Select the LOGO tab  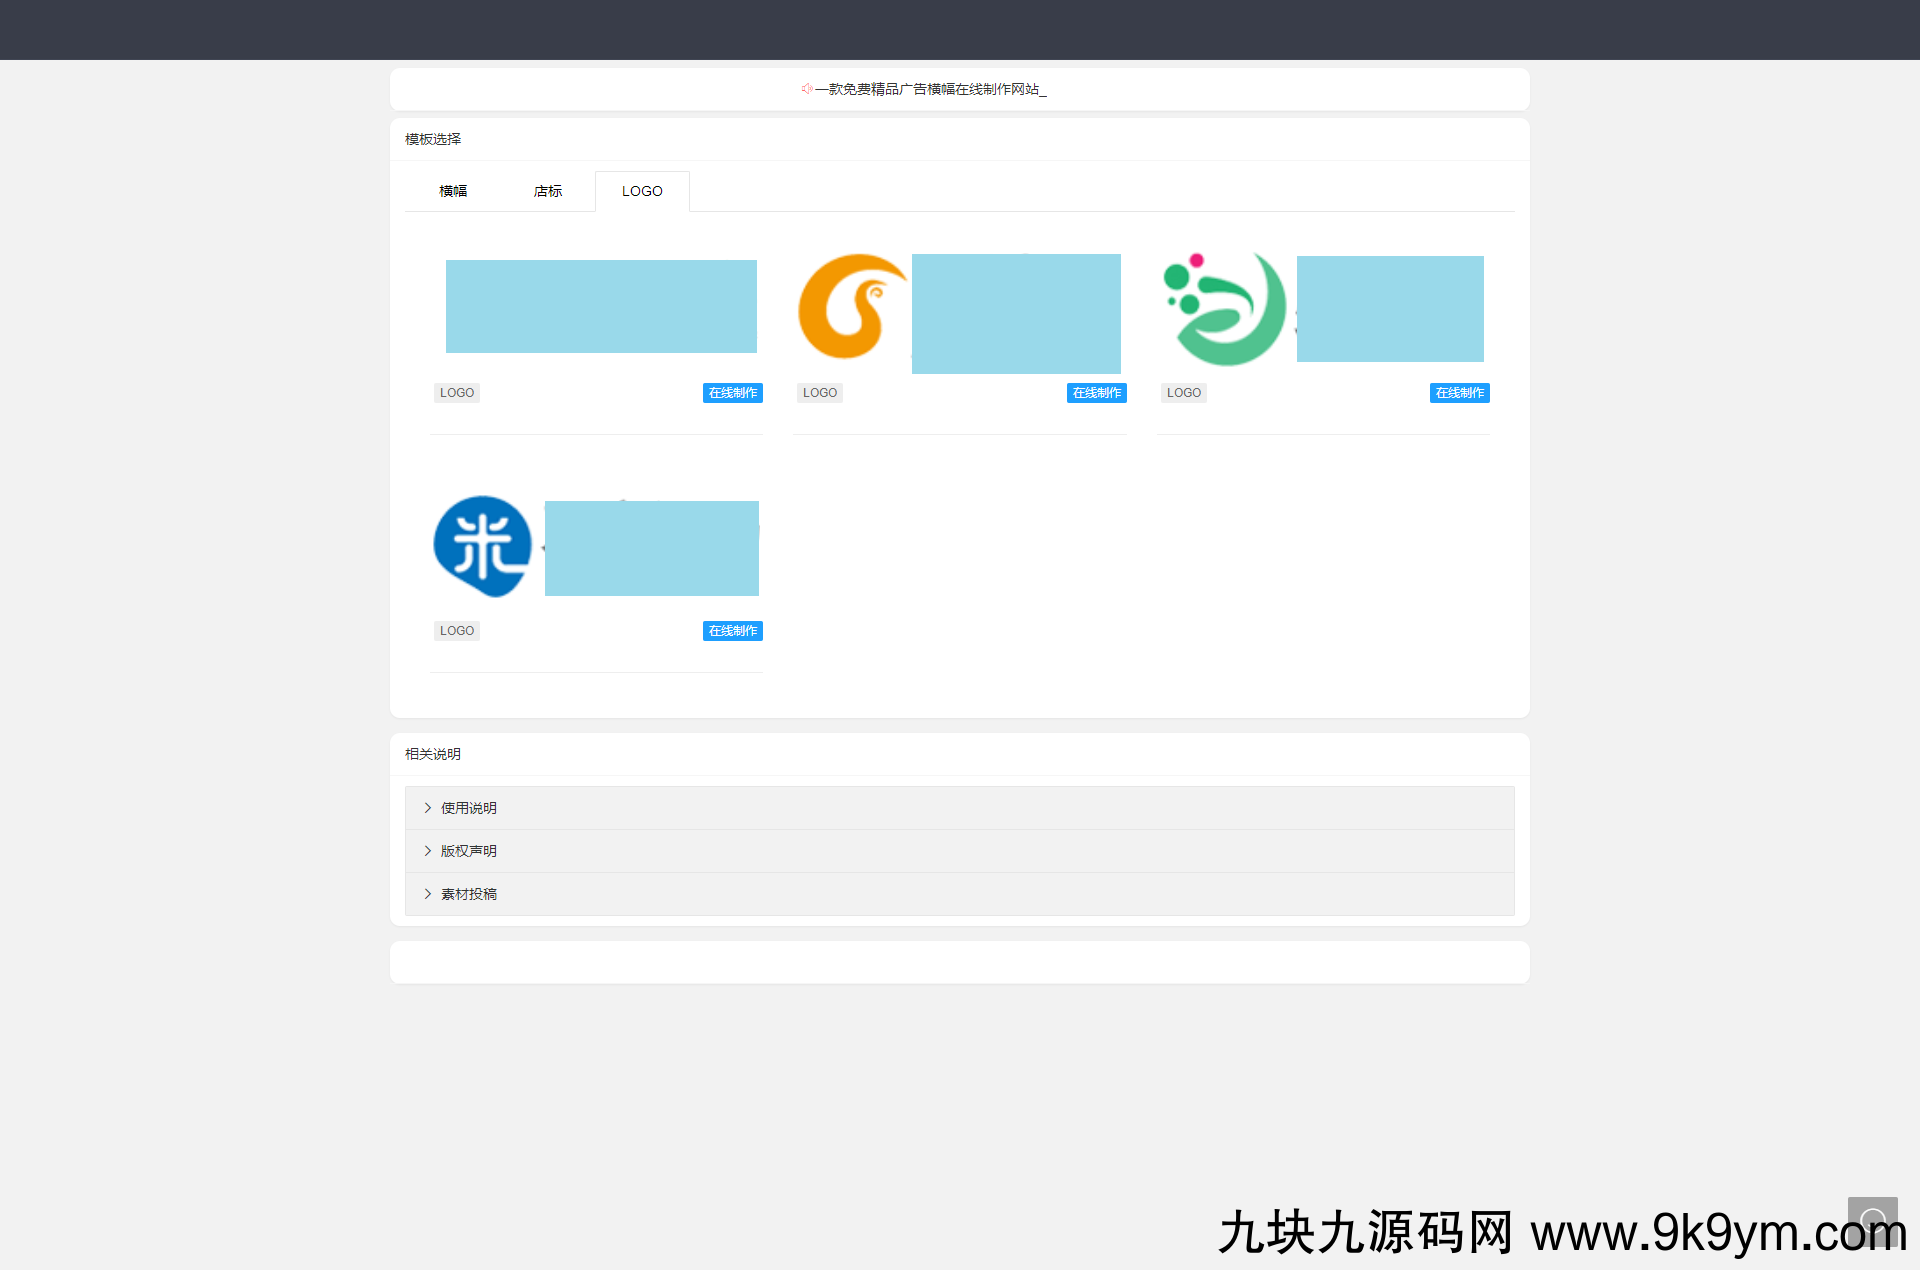click(x=642, y=191)
